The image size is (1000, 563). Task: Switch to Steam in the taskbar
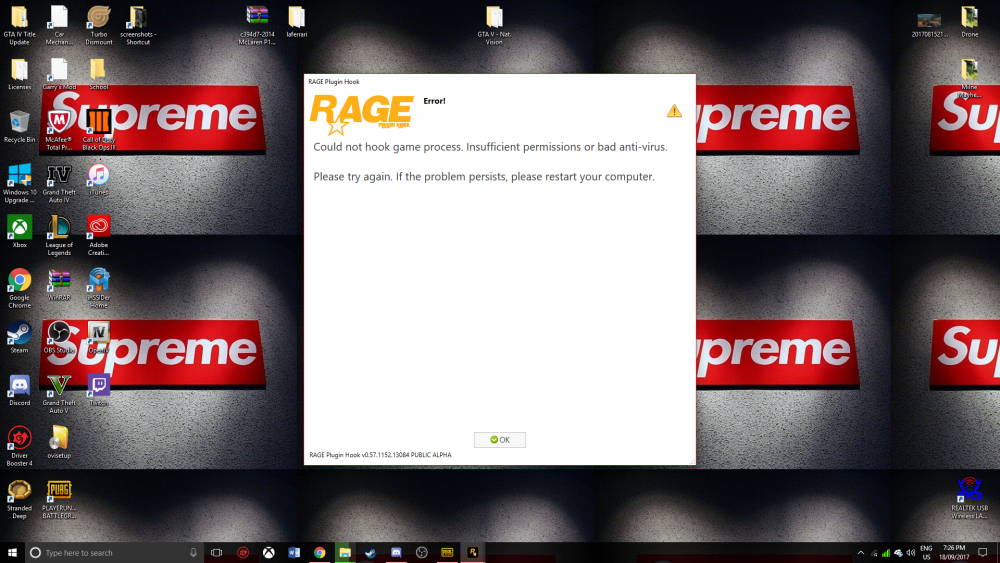[x=371, y=552]
